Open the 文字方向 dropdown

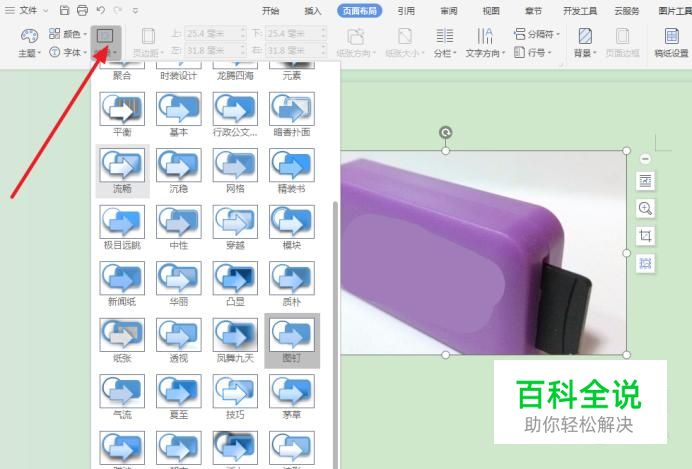[x=485, y=42]
